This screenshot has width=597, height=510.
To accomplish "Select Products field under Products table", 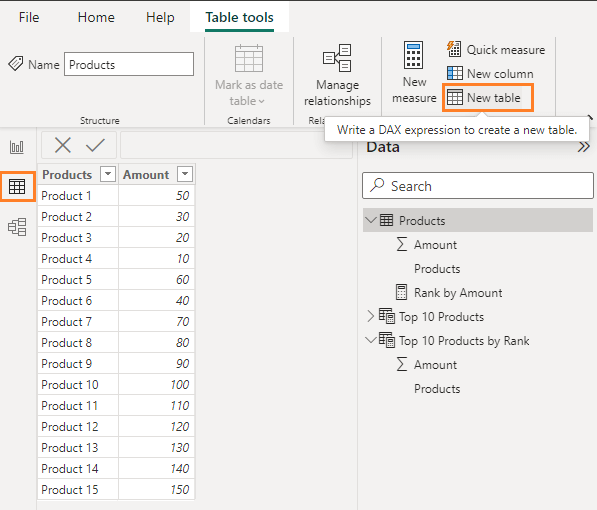I will pyautogui.click(x=437, y=269).
